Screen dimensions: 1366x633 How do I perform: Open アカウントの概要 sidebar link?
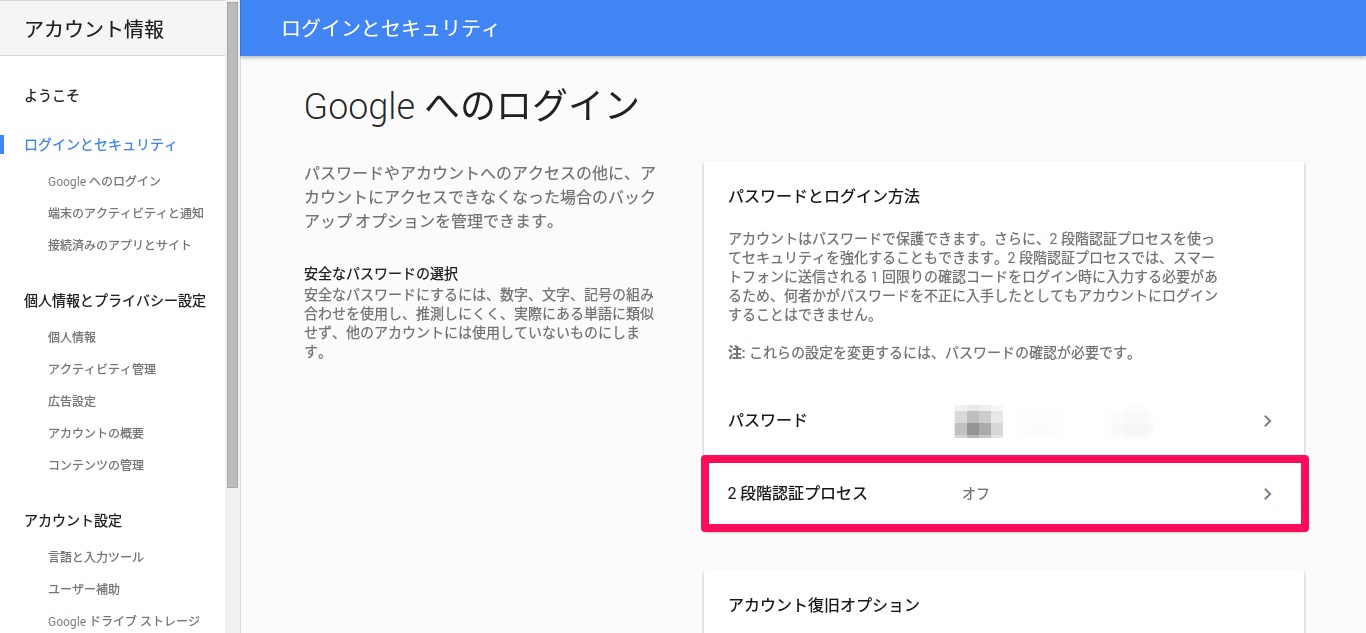coord(96,433)
